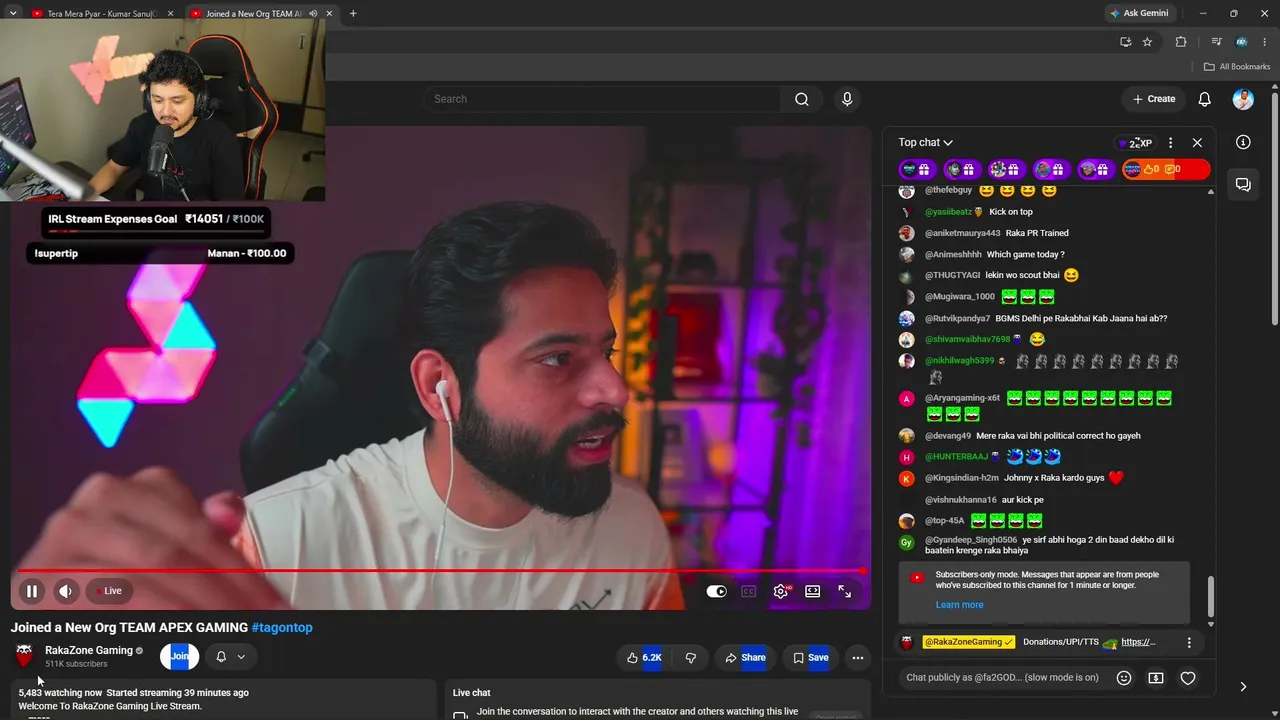Open Chrome profile avatar

pyautogui.click(x=1241, y=42)
